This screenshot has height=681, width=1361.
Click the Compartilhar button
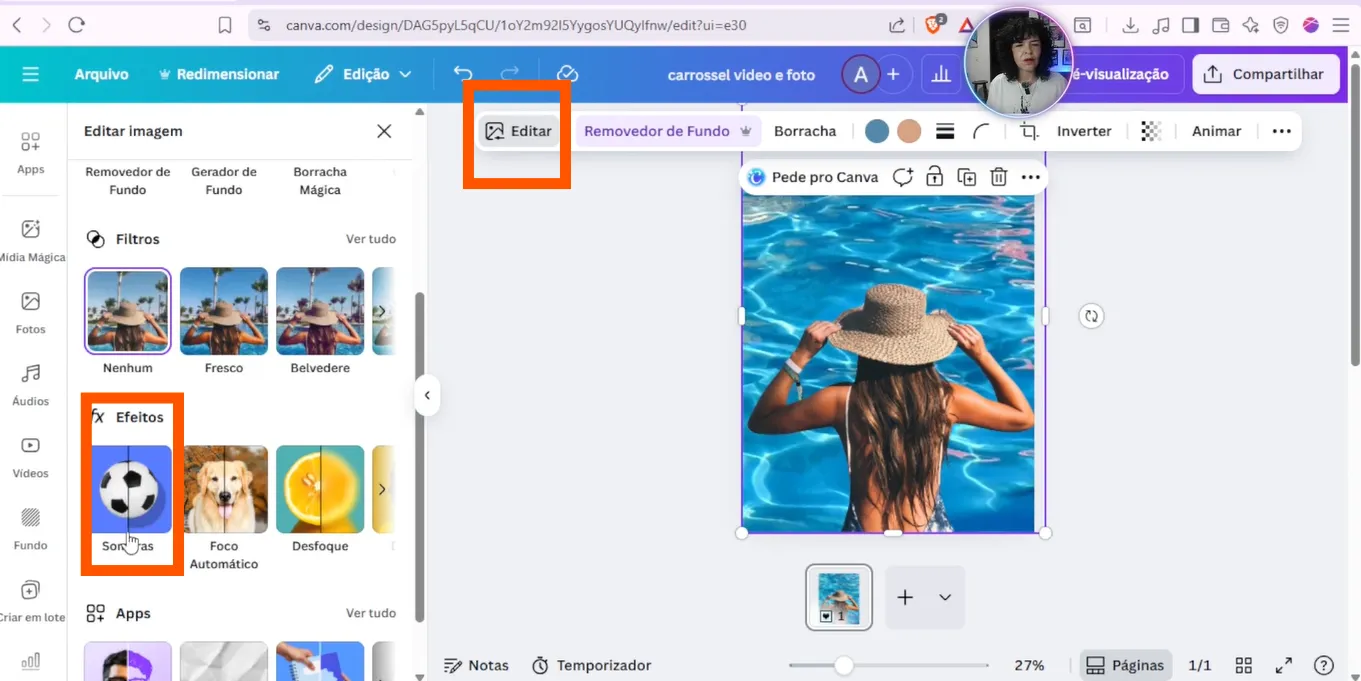1265,74
